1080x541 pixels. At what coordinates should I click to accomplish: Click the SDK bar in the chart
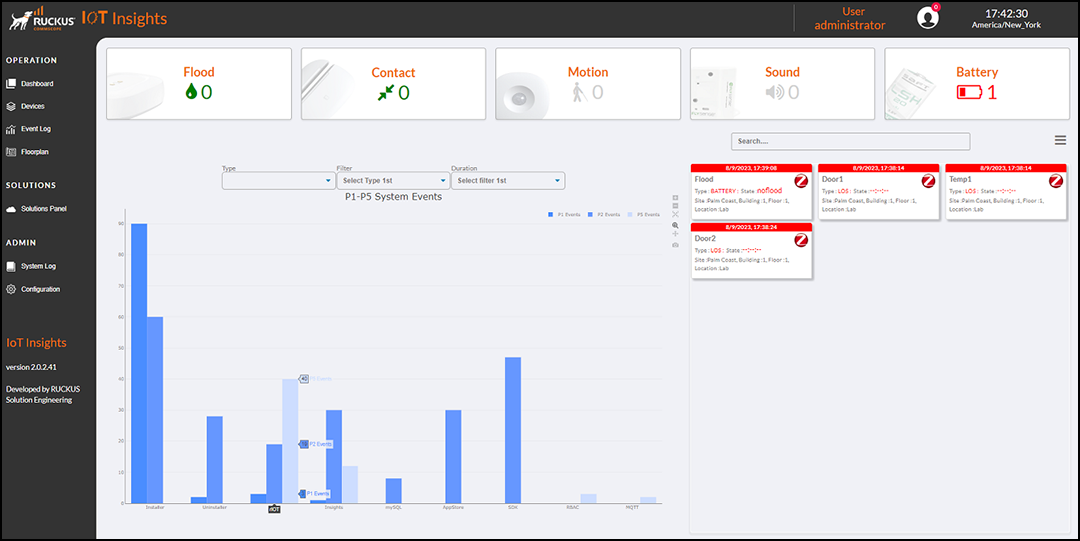coord(513,430)
